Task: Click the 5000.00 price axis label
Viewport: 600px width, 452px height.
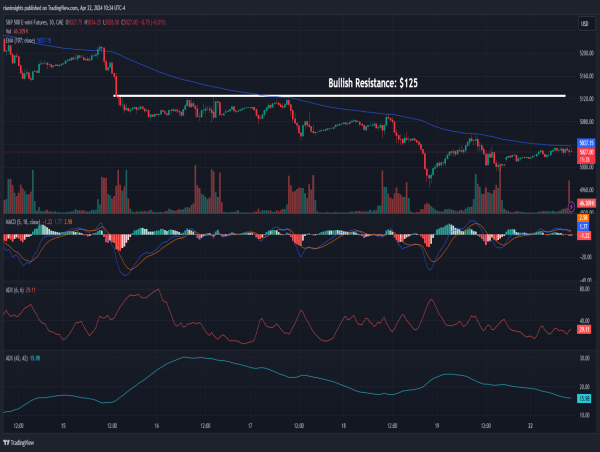Action: (x=586, y=167)
